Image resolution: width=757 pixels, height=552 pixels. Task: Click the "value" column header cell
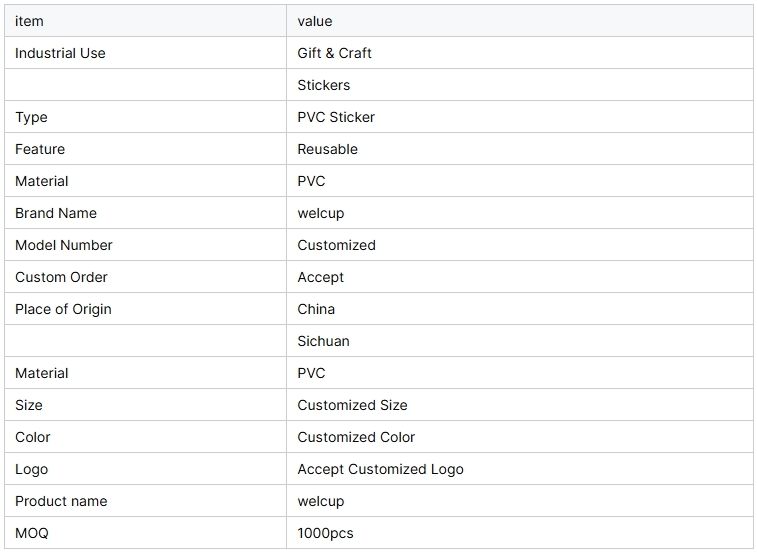tap(315, 21)
